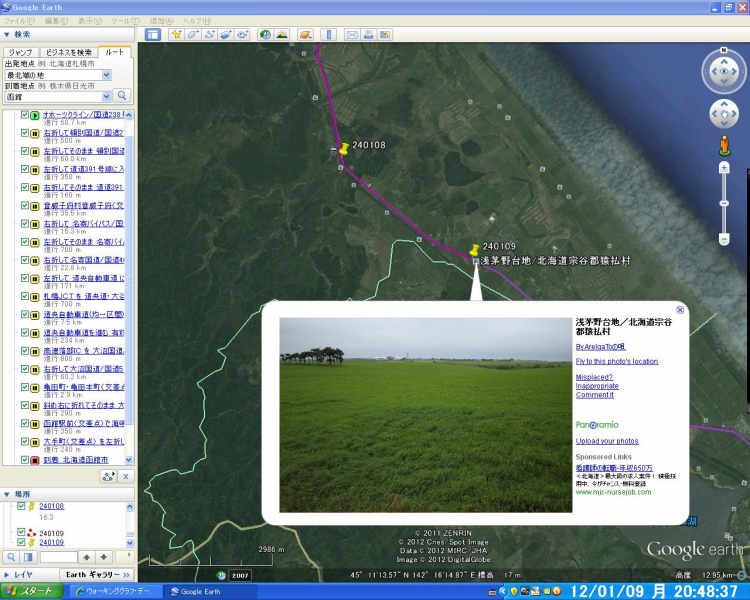Play the route tour in search panel
The image size is (750, 600).
click(x=109, y=476)
